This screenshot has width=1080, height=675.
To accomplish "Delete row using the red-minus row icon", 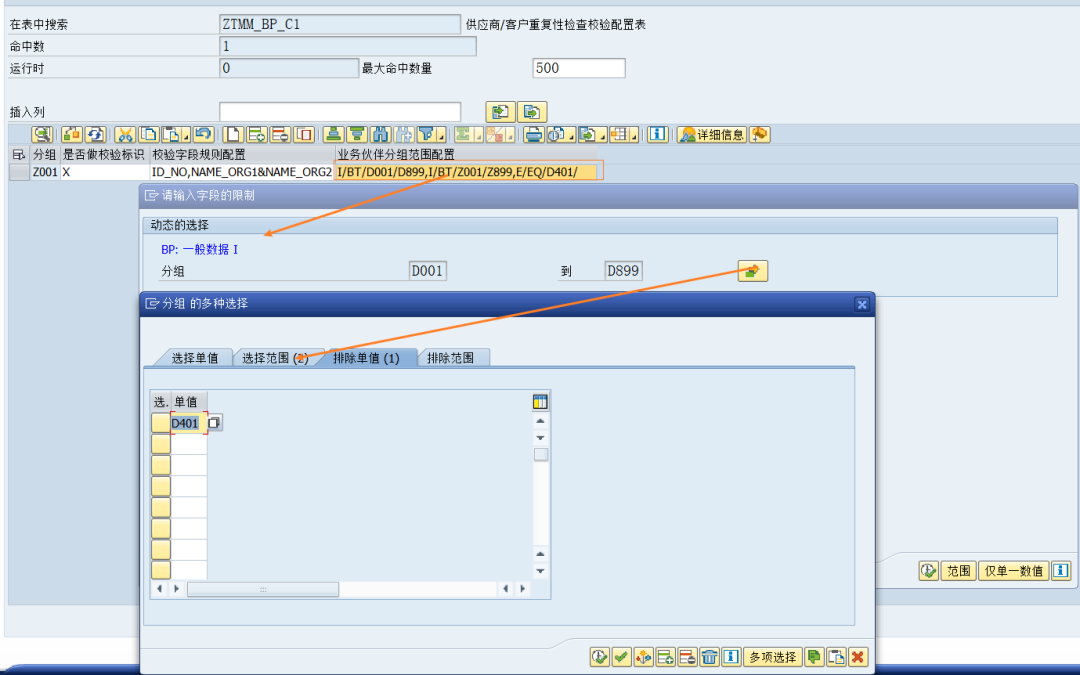I will coord(280,134).
